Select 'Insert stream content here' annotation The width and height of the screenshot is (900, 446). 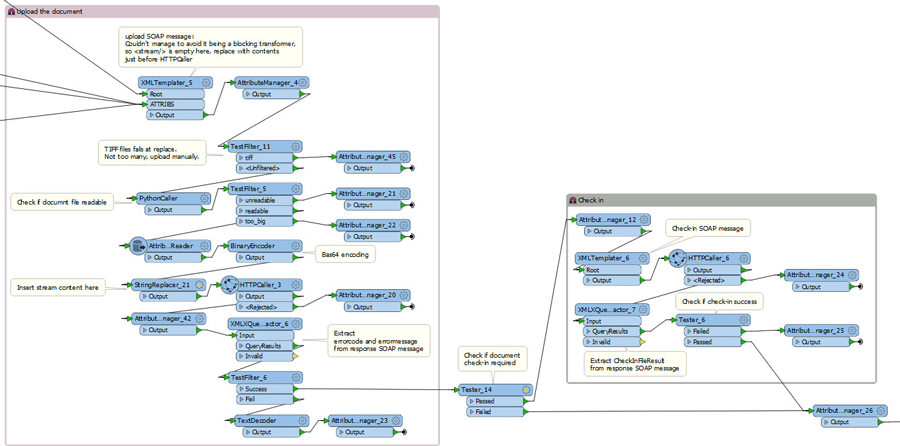click(x=58, y=288)
